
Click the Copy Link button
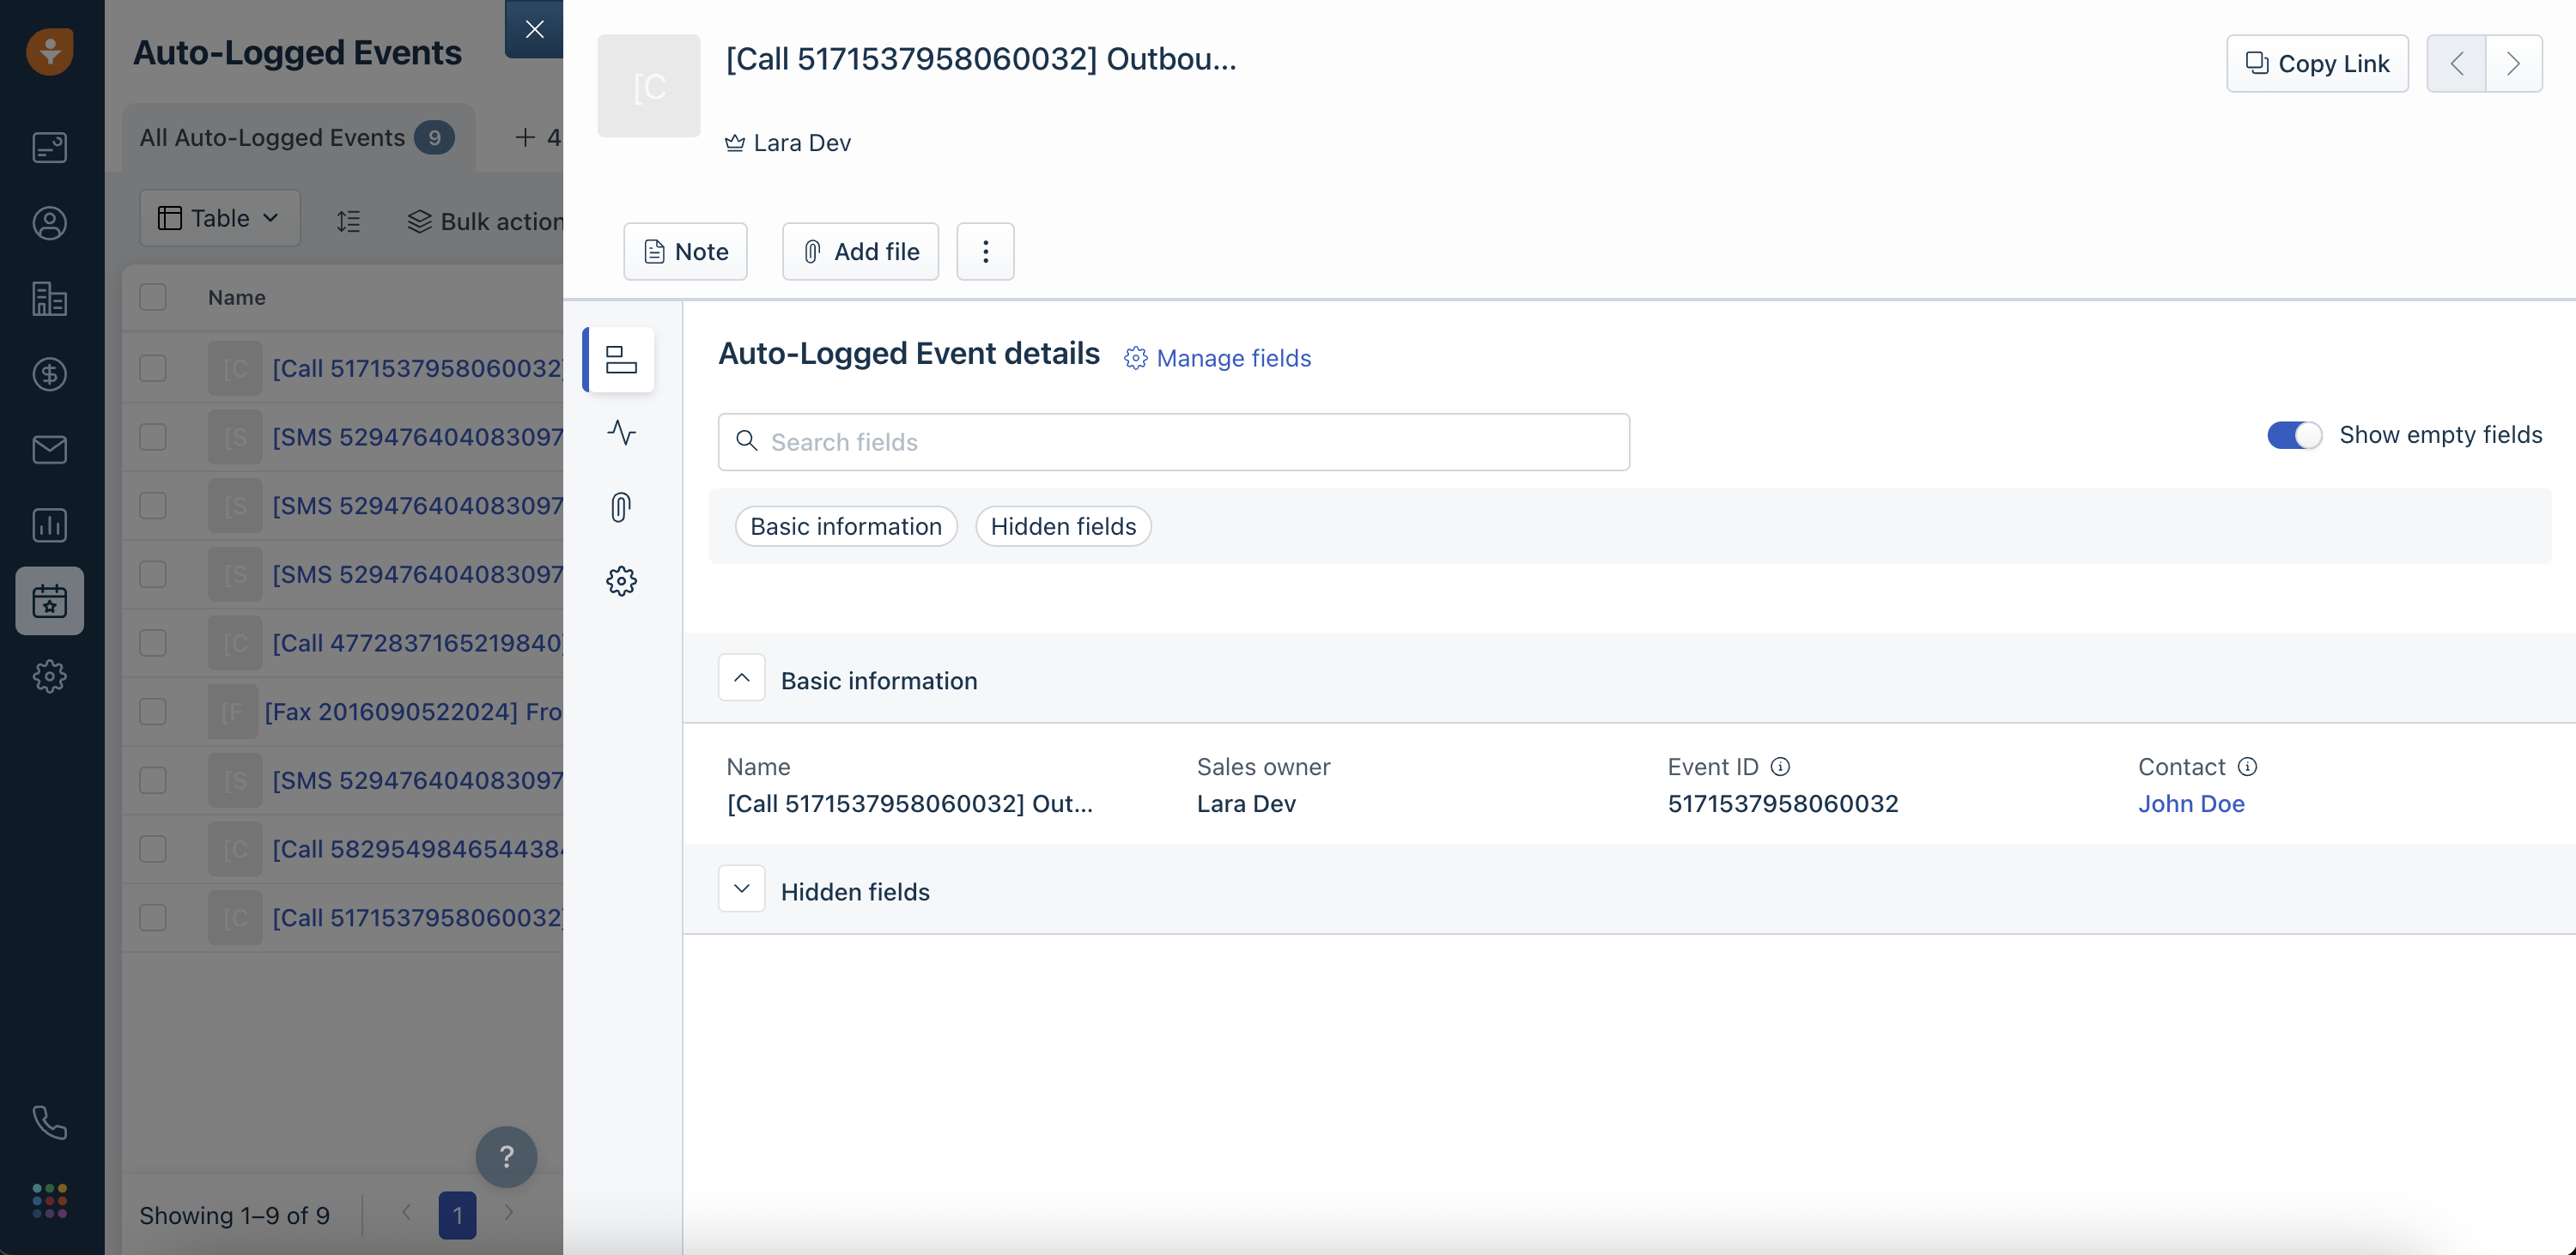click(x=2316, y=64)
